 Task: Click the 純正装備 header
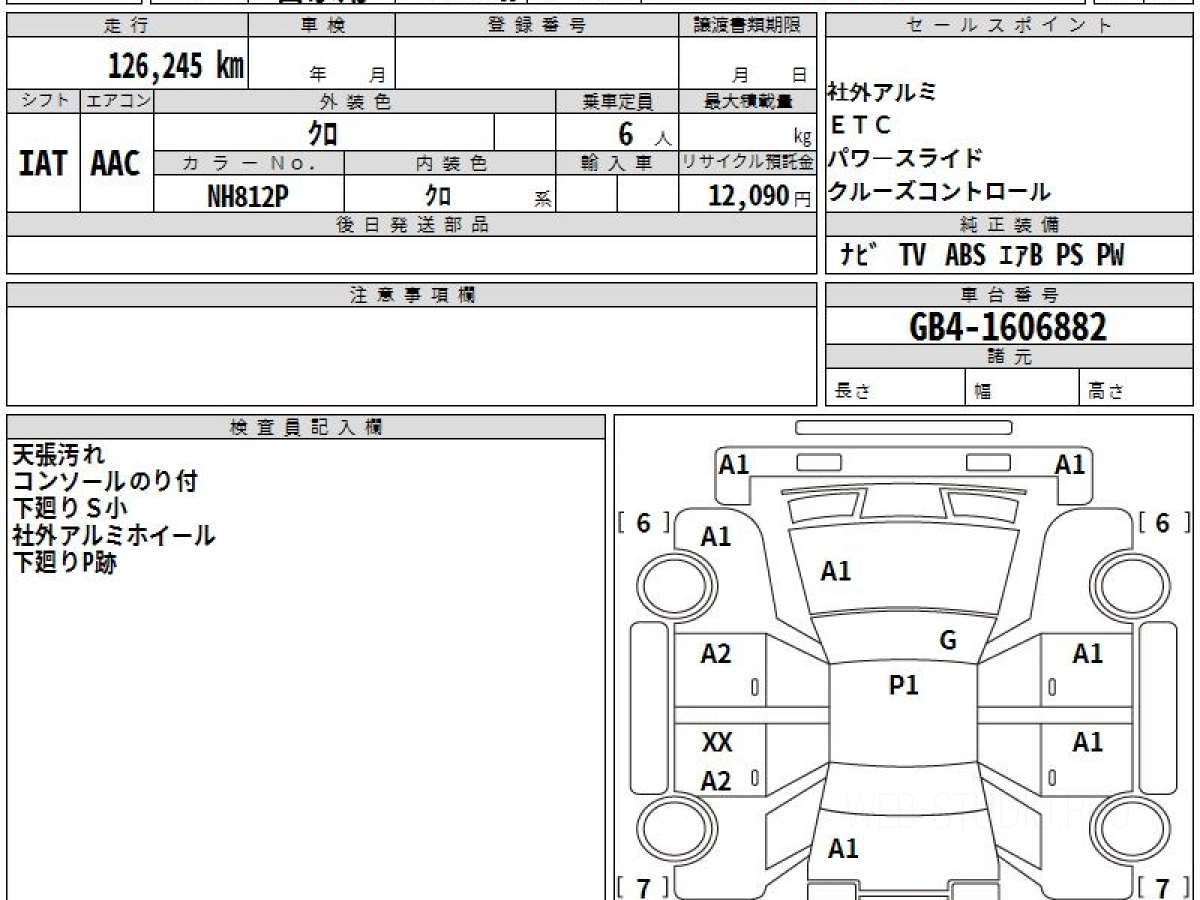[1009, 225]
